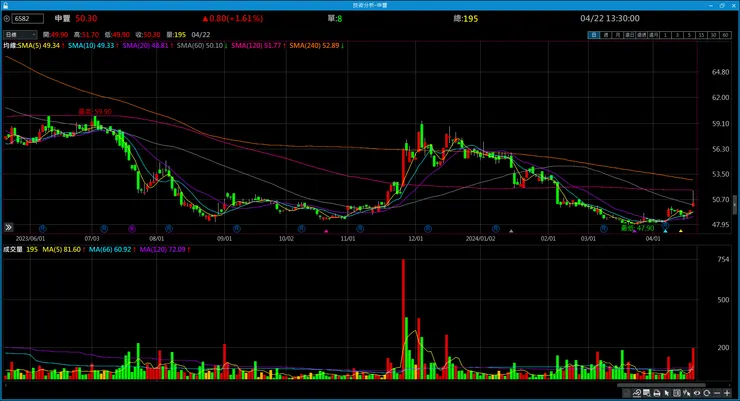Select the adjusted weekly (還週) button
740x401 pixels.
642,35
